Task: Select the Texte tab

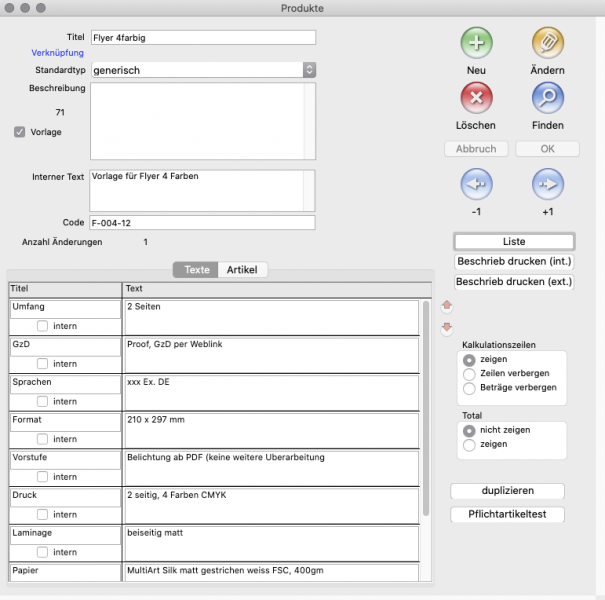Action: 196,270
